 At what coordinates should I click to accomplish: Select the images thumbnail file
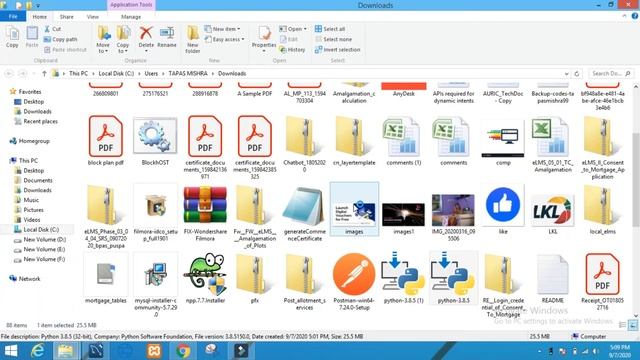tap(354, 209)
